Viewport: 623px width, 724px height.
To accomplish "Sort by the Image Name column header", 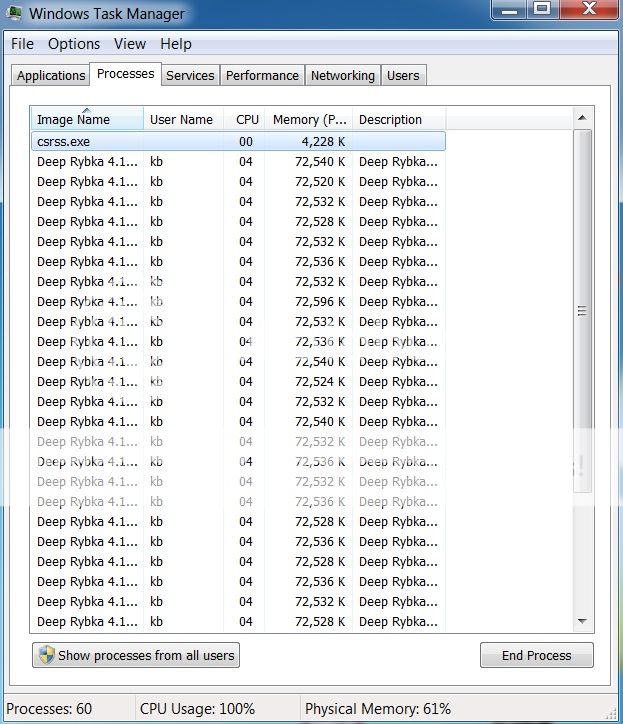I will pos(87,119).
